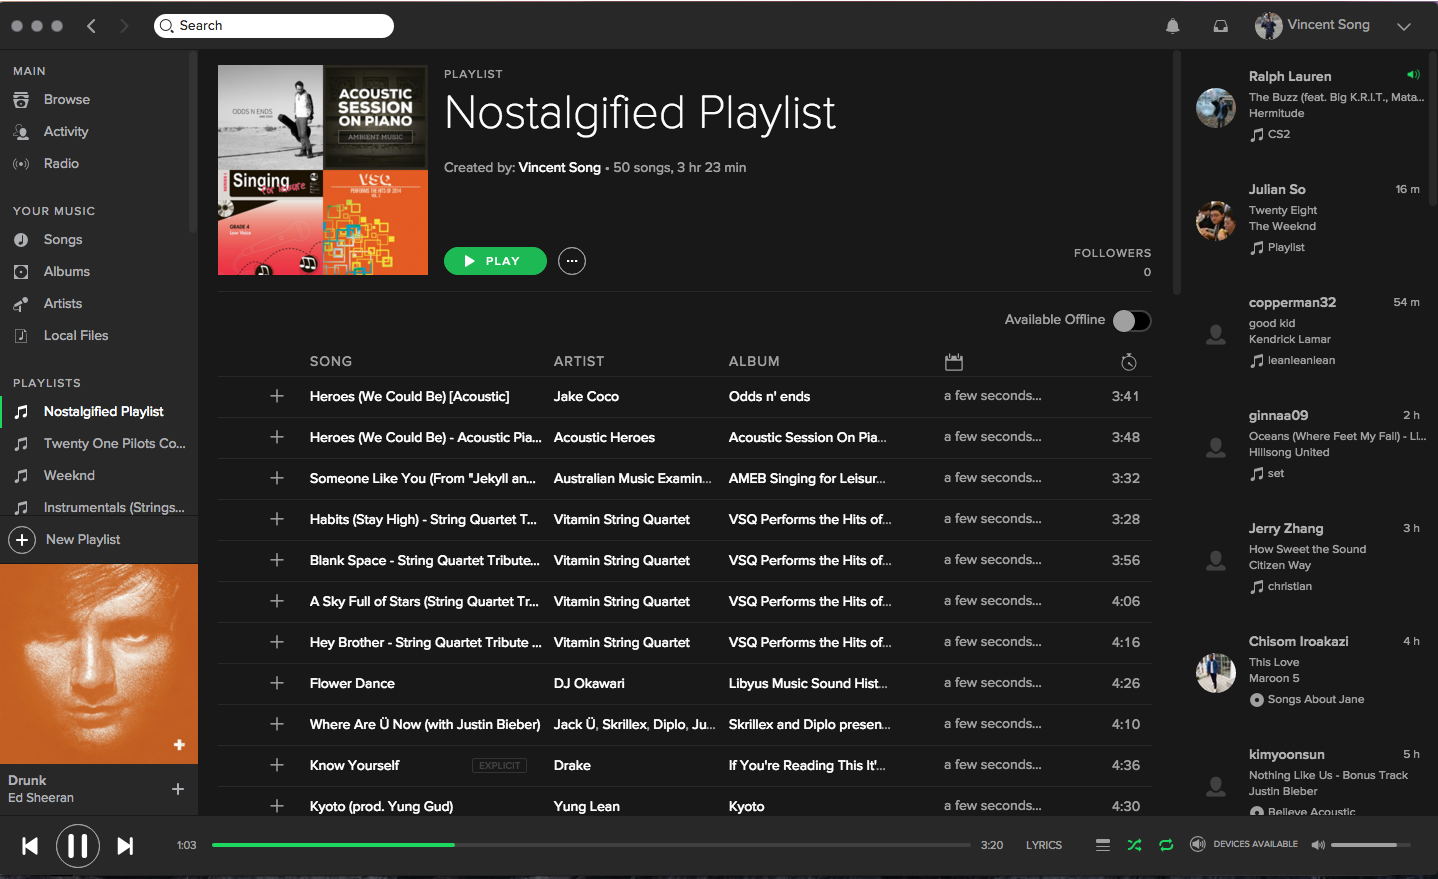Viewport: 1438px width, 879px height.
Task: Click Vincent Song profile avatar
Action: [1268, 26]
